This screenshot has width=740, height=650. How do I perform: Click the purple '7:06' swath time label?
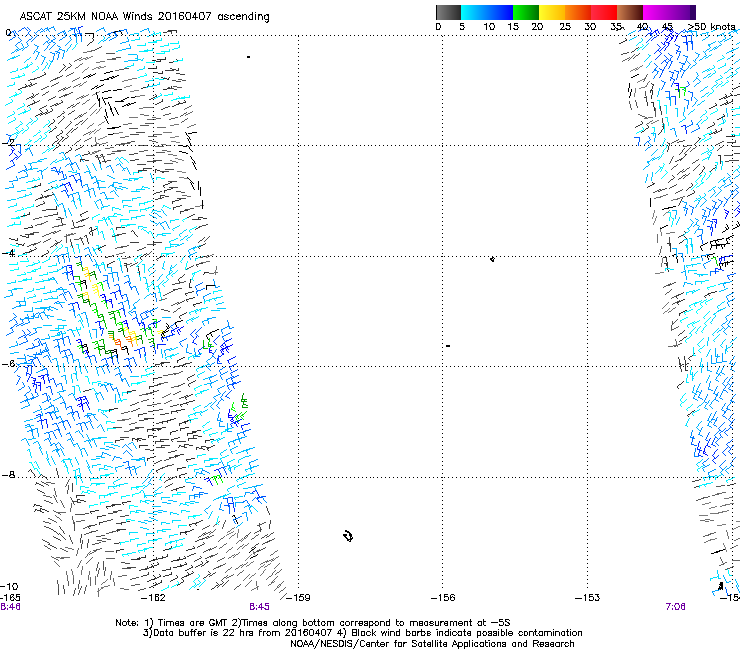click(675, 607)
